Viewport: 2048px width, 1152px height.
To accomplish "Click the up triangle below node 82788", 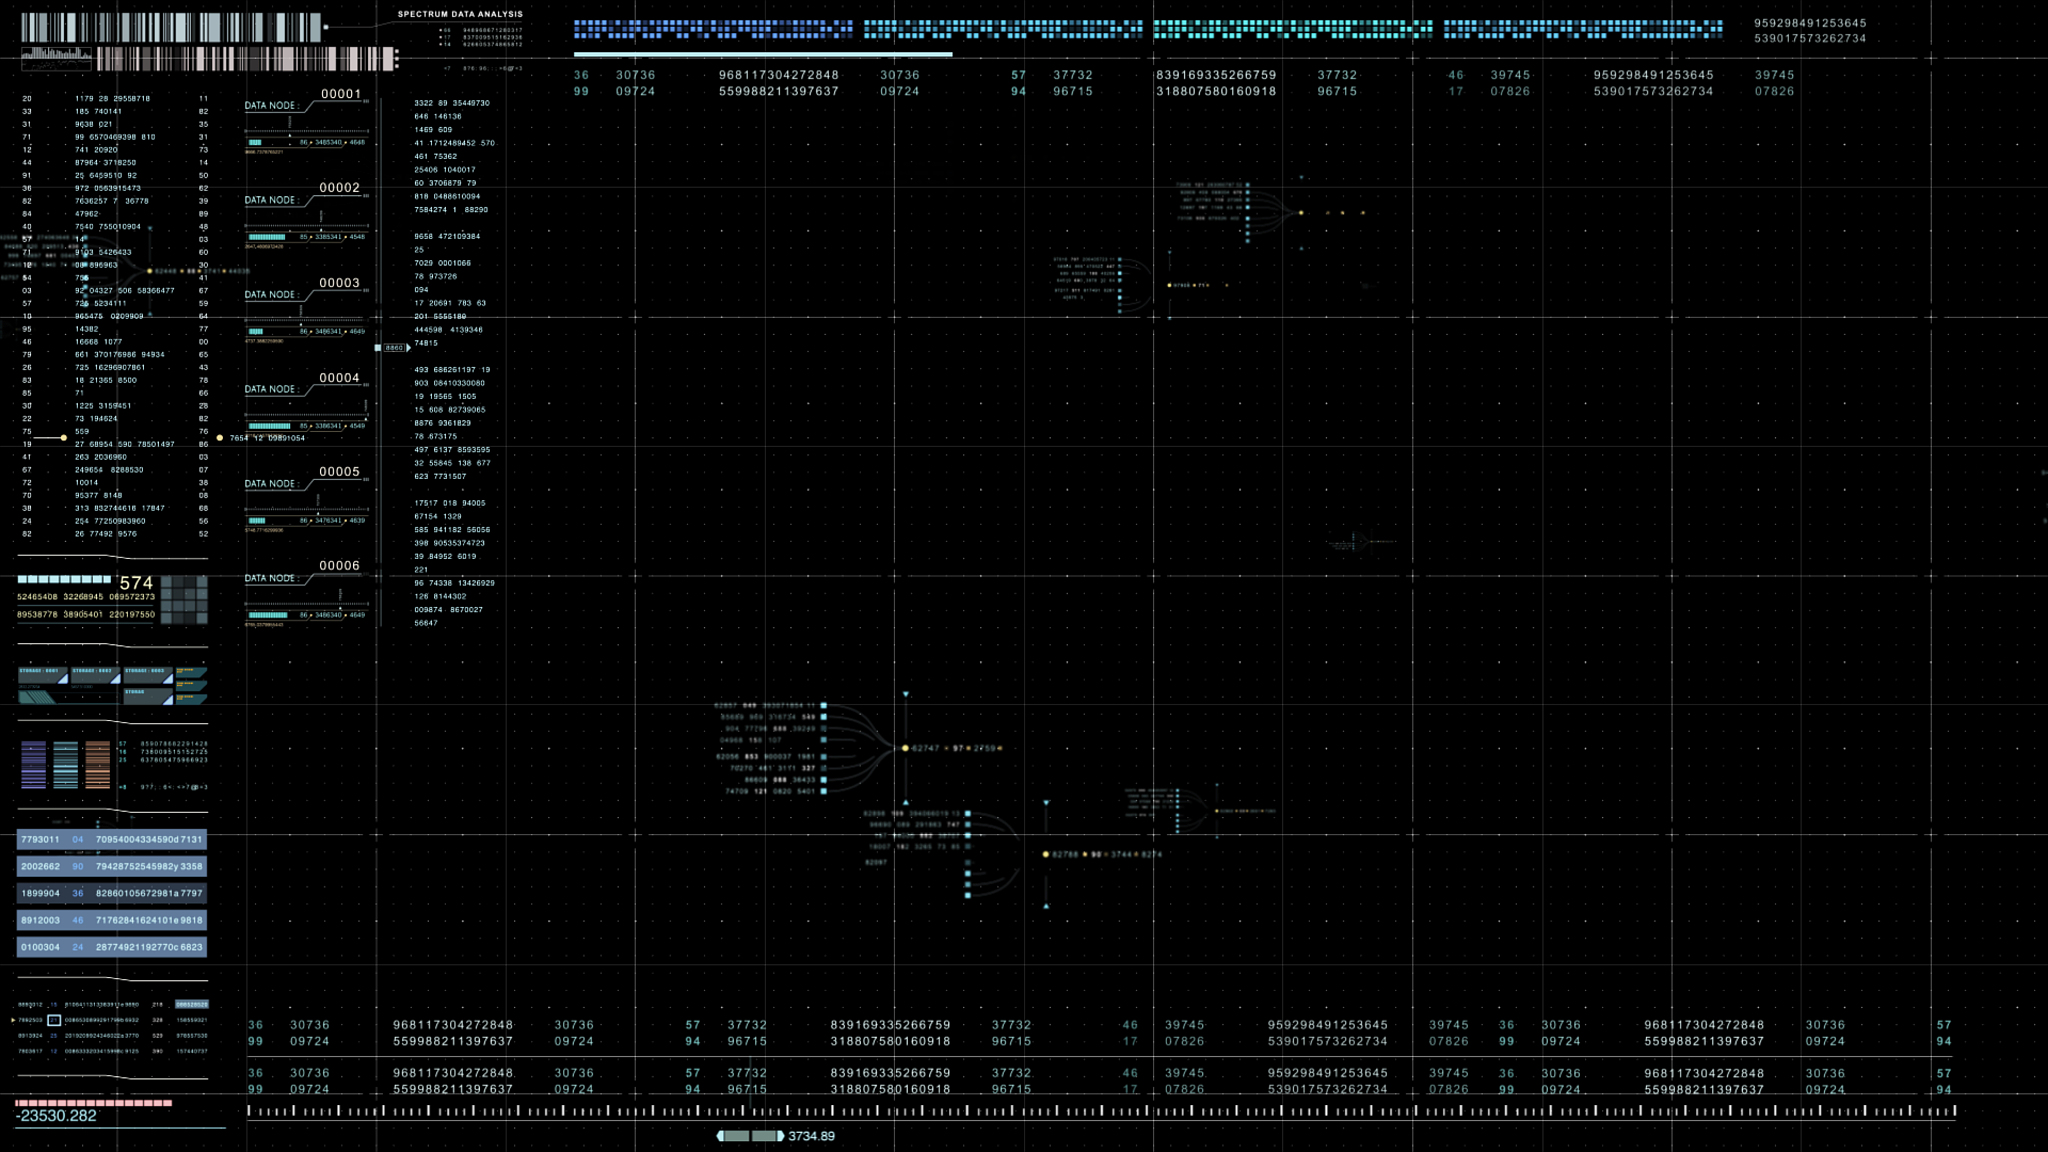I will [x=1046, y=906].
